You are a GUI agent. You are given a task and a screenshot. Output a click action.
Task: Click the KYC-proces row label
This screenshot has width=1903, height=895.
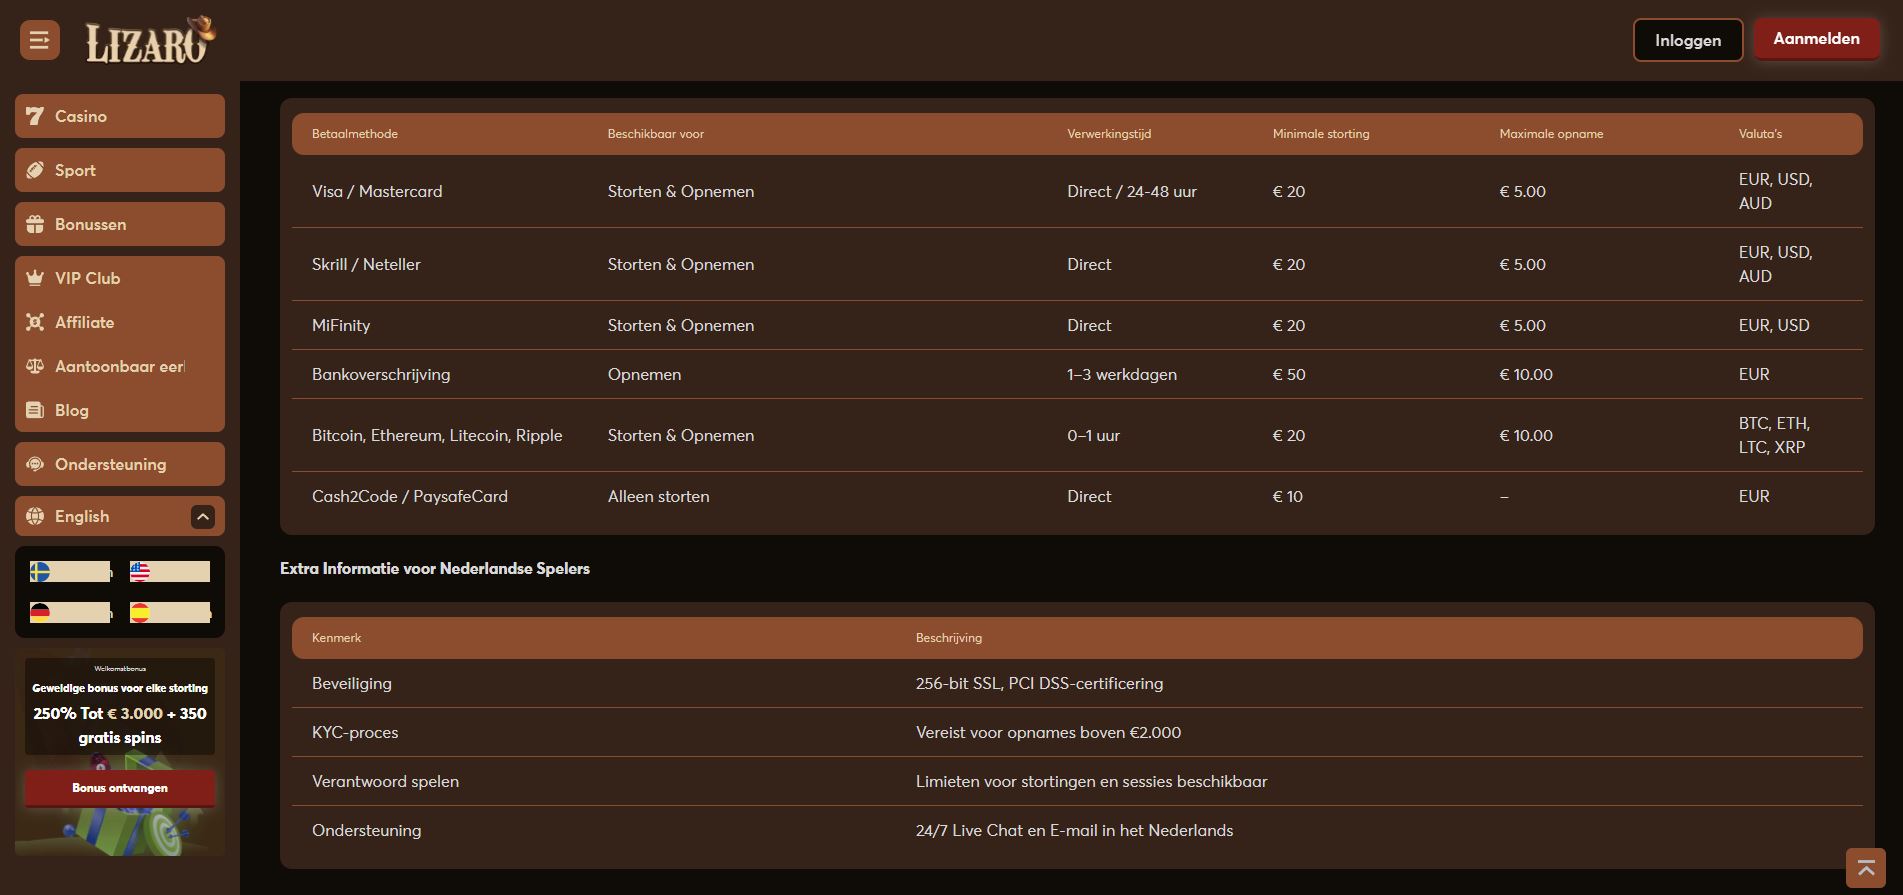click(355, 732)
